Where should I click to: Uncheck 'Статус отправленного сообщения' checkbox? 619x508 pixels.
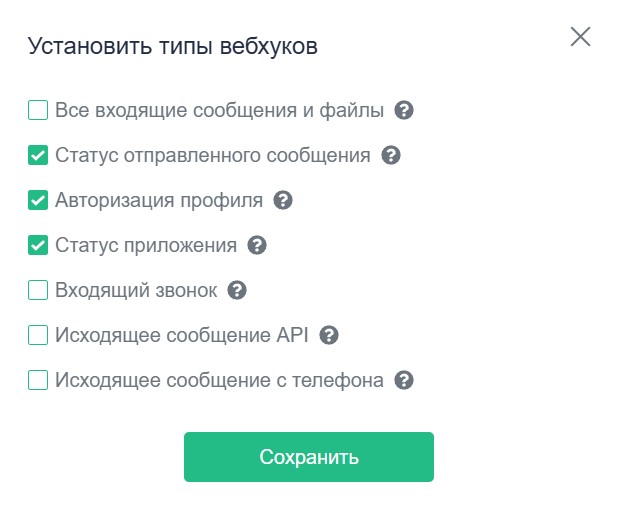pyautogui.click(x=38, y=155)
